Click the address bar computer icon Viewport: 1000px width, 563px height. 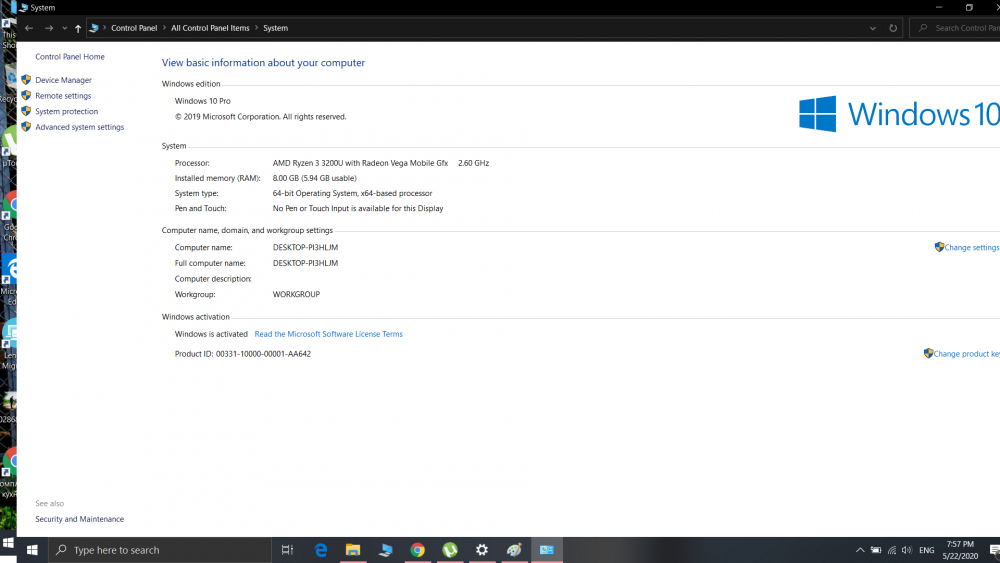(x=94, y=28)
